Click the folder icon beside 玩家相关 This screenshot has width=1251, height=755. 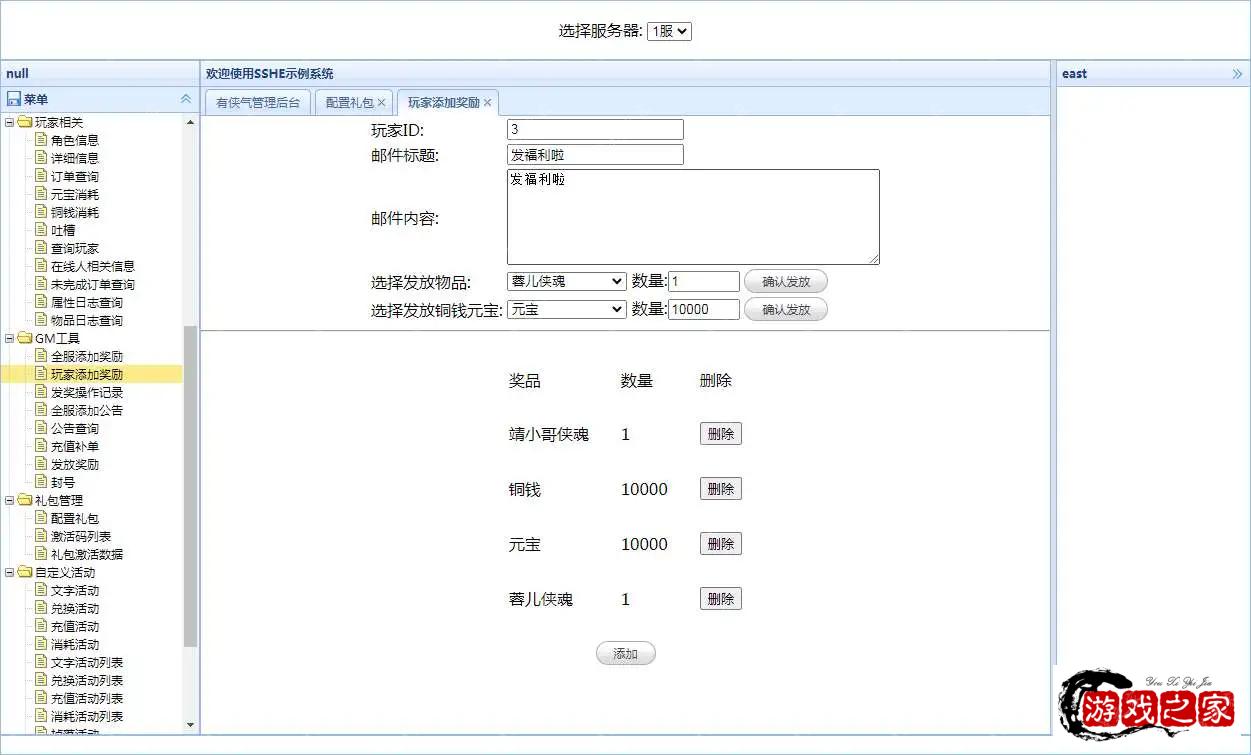pos(25,121)
